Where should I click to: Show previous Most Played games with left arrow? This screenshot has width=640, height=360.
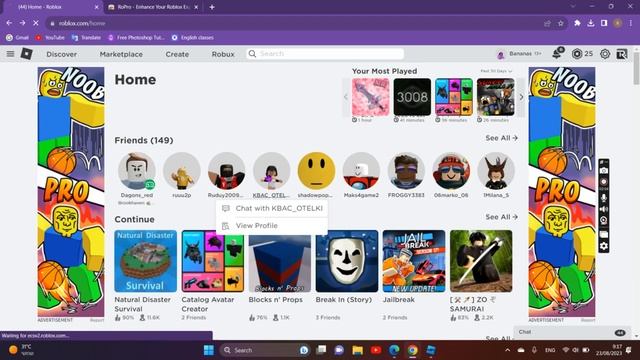point(346,97)
